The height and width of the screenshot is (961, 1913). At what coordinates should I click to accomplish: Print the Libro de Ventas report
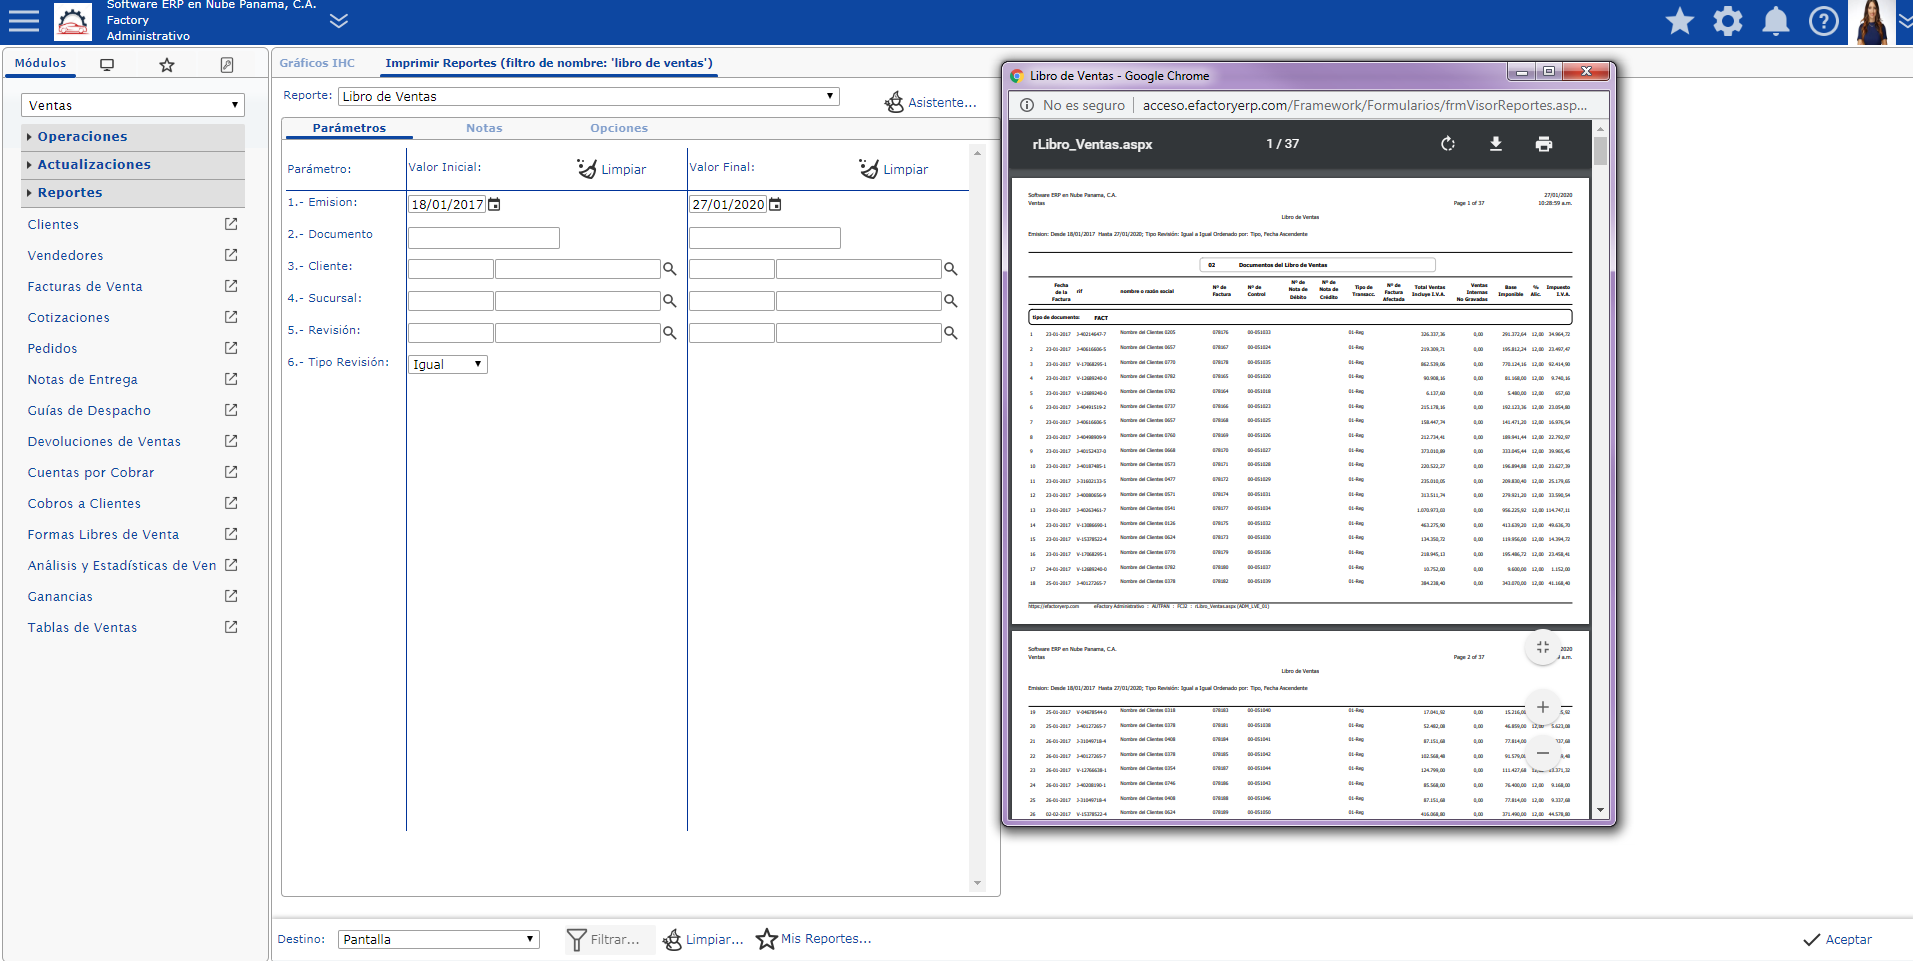click(x=1543, y=144)
